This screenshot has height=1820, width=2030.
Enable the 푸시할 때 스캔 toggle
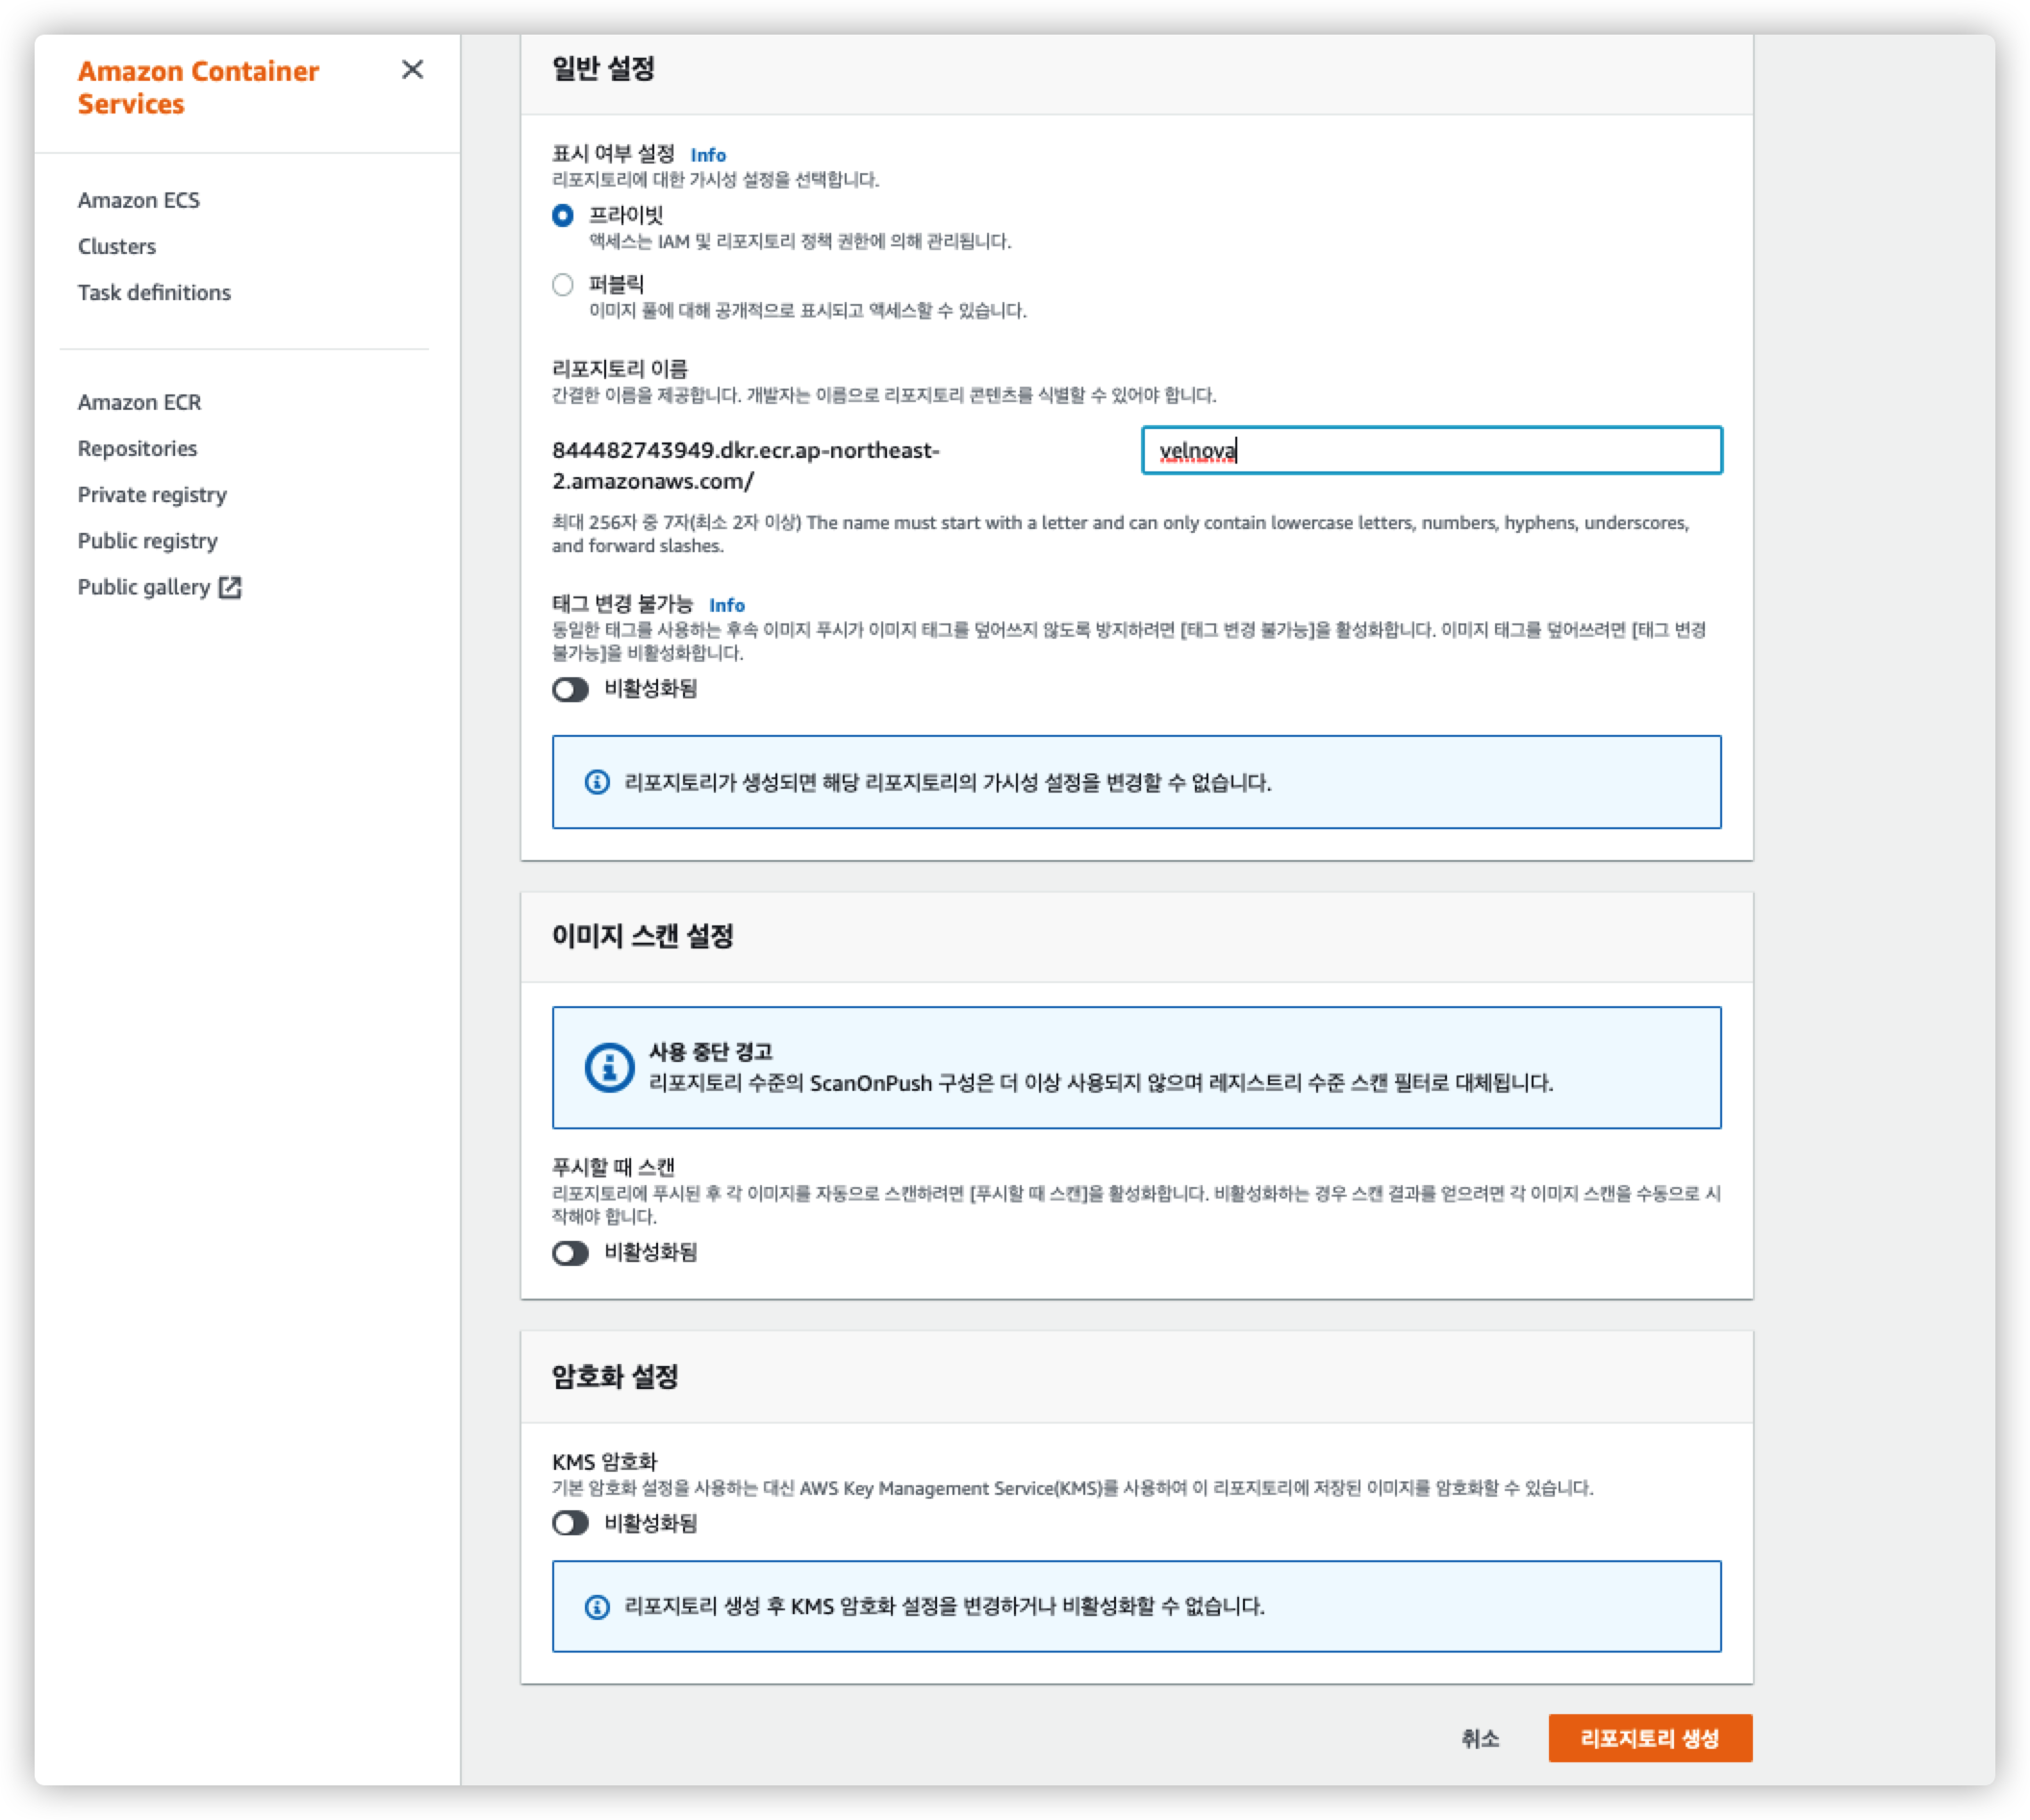tap(571, 1253)
